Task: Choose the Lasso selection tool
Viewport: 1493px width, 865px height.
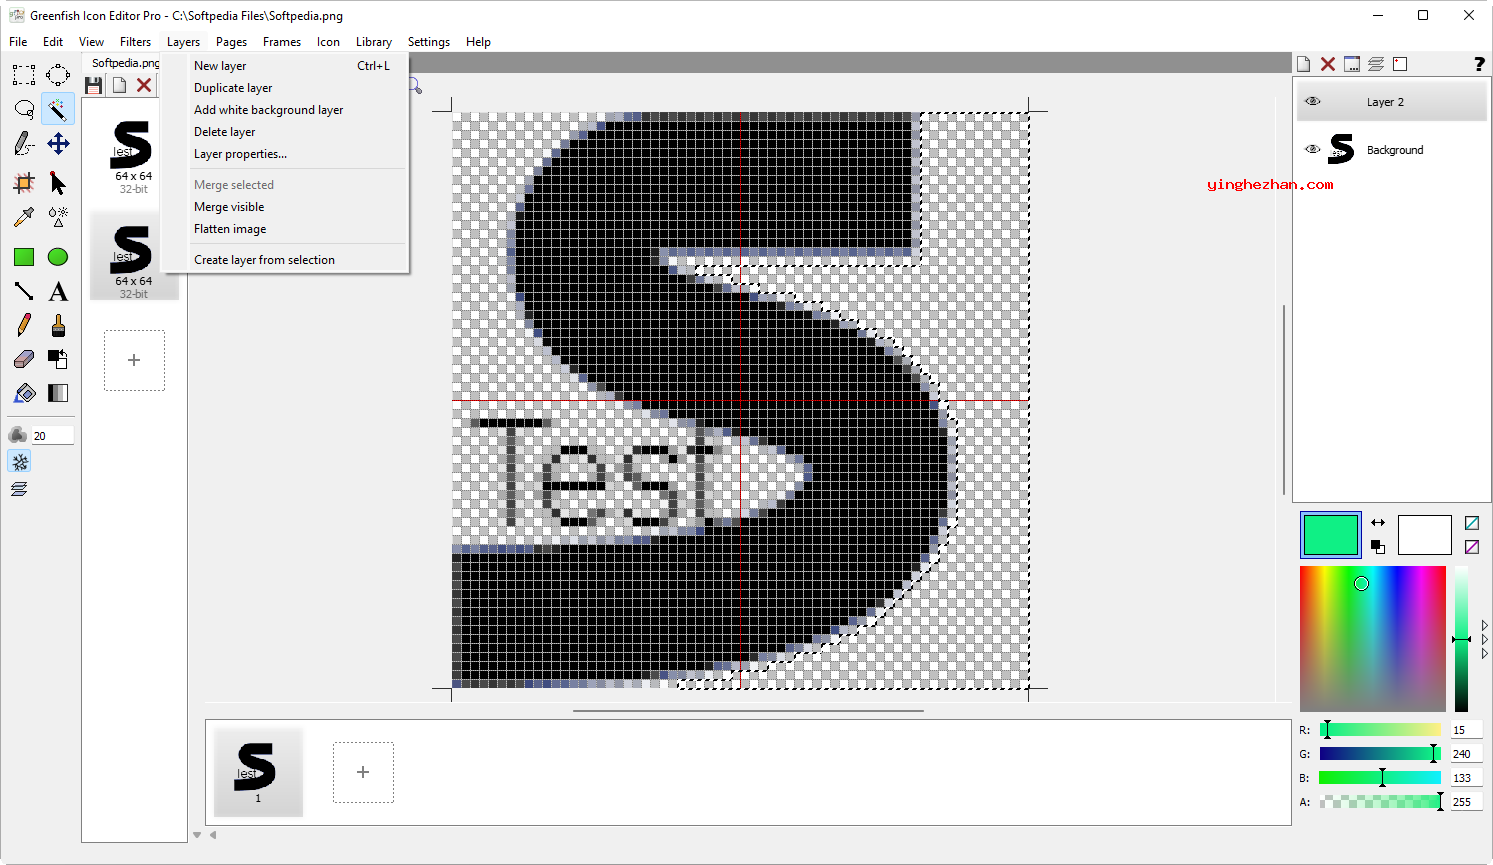Action: point(24,109)
